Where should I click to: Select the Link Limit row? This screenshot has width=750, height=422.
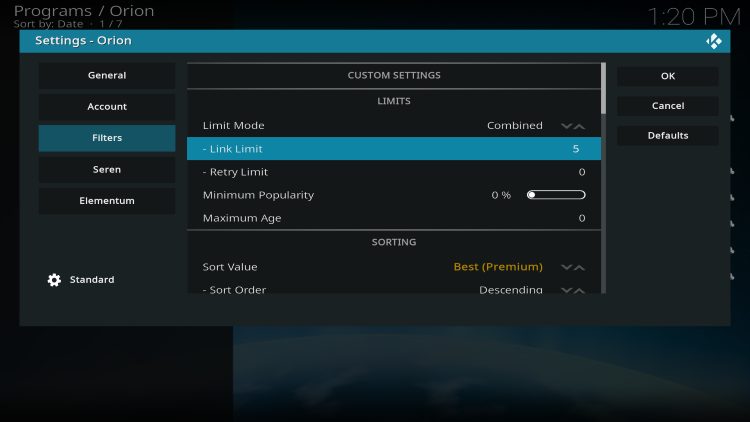coord(394,149)
